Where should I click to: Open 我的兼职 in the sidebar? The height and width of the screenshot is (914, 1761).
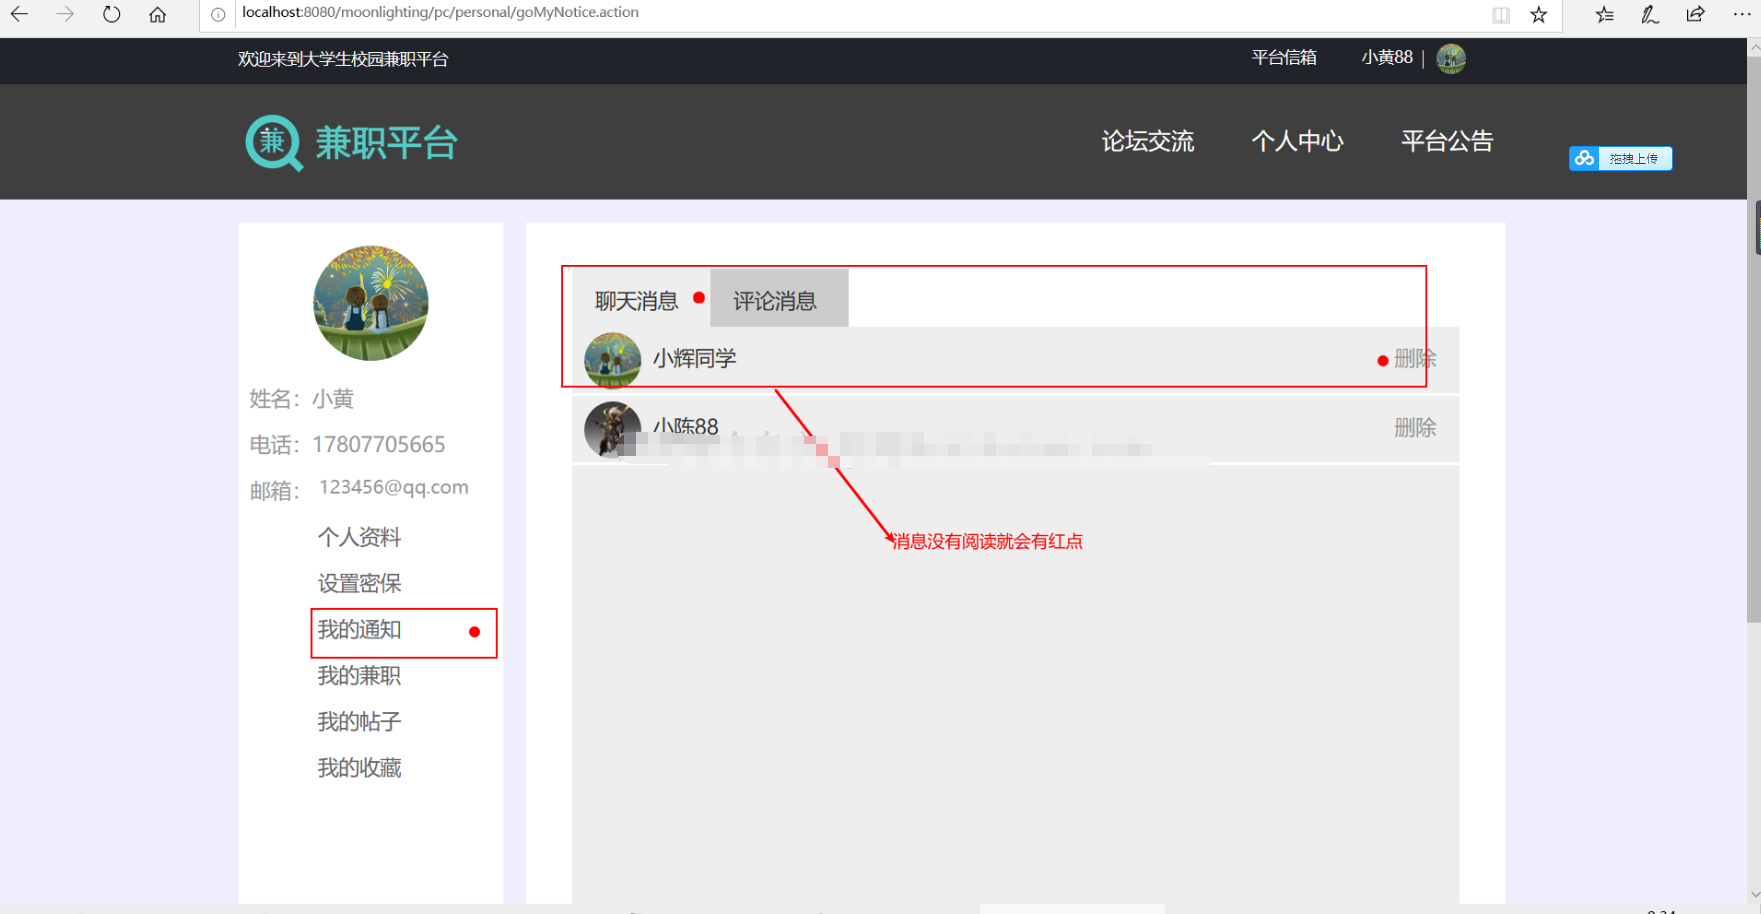click(359, 676)
